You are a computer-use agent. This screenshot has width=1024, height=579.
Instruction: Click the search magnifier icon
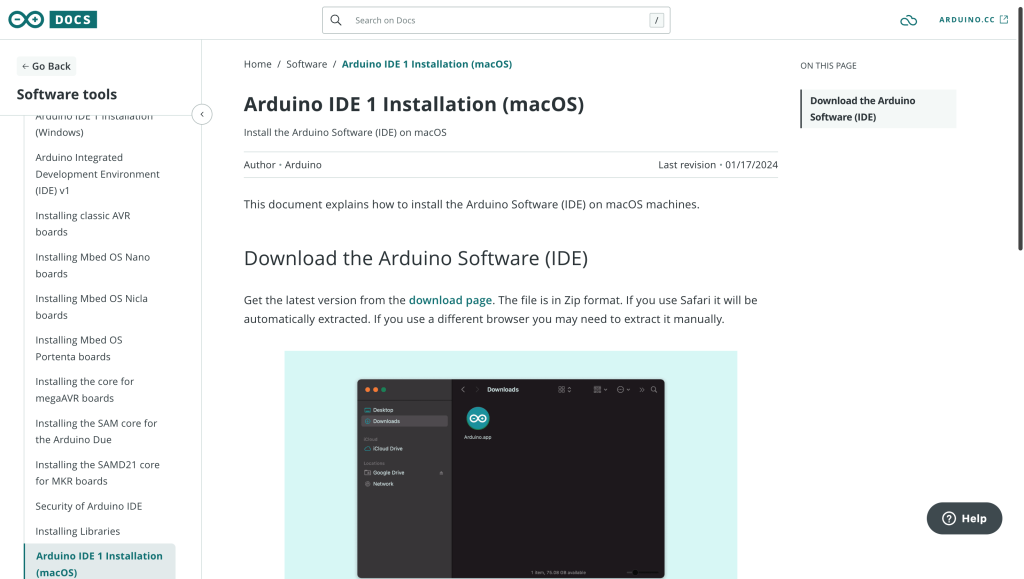pyautogui.click(x=336, y=20)
